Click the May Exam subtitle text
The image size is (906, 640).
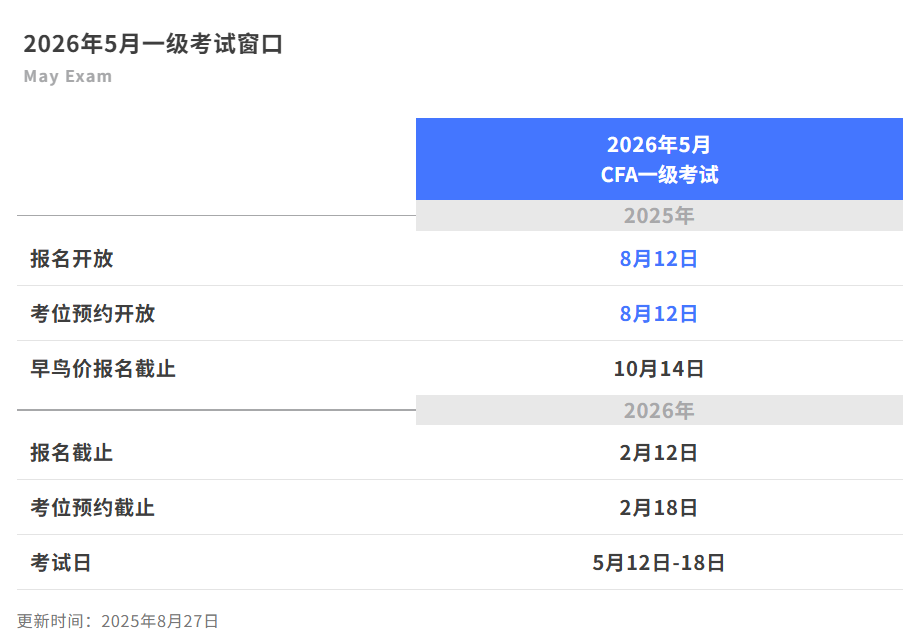[x=68, y=76]
